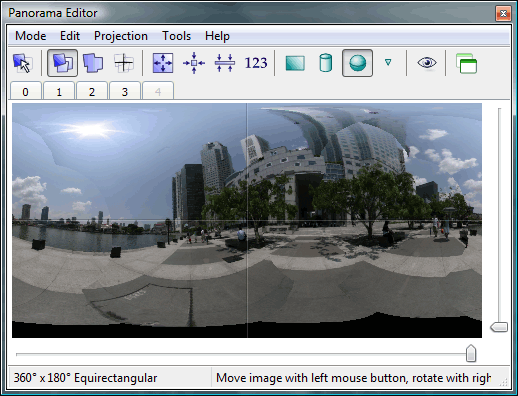This screenshot has width=518, height=396.
Task: Click the set center point crosshair icon
Action: point(124,63)
